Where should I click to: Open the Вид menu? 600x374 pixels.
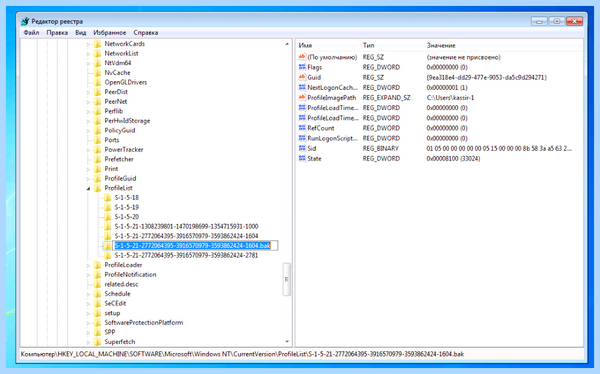coord(80,33)
